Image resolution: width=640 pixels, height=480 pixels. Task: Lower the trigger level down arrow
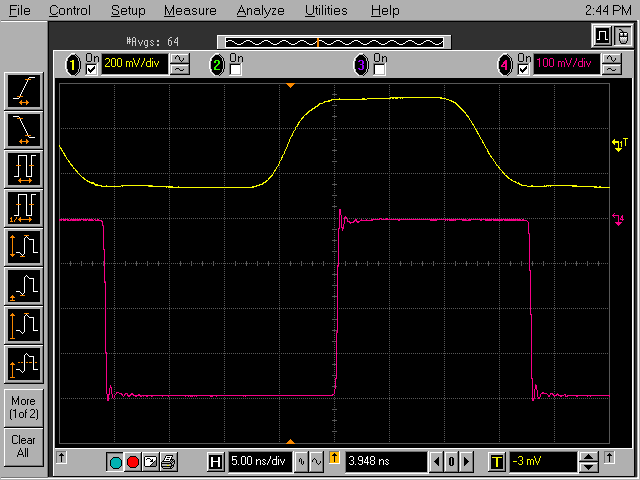pos(588,467)
